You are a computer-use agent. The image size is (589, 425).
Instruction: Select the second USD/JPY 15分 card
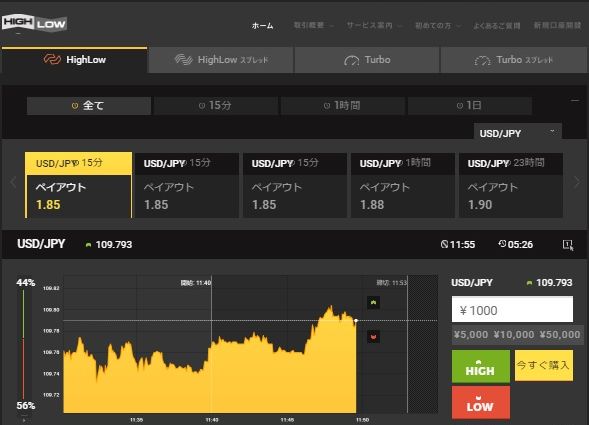[186, 185]
